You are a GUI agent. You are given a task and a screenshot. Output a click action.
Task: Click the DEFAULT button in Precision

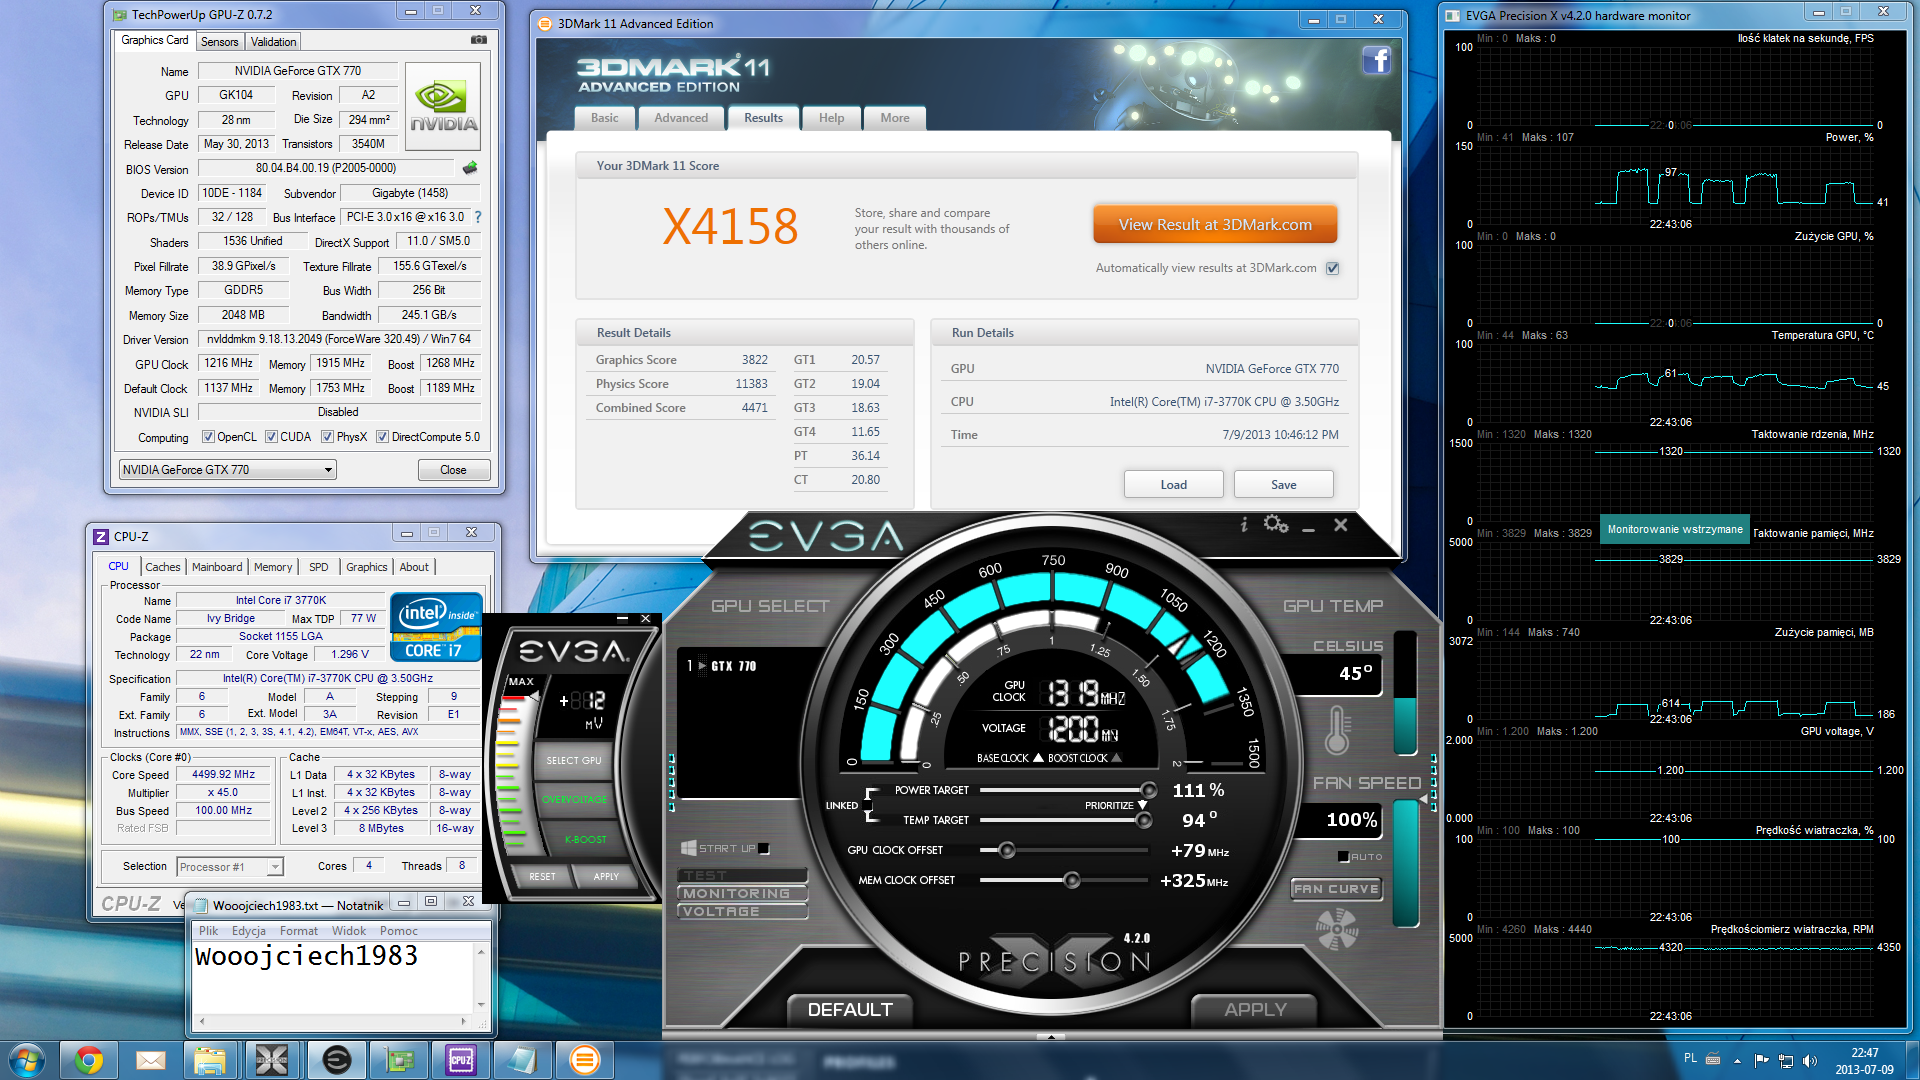[849, 1010]
